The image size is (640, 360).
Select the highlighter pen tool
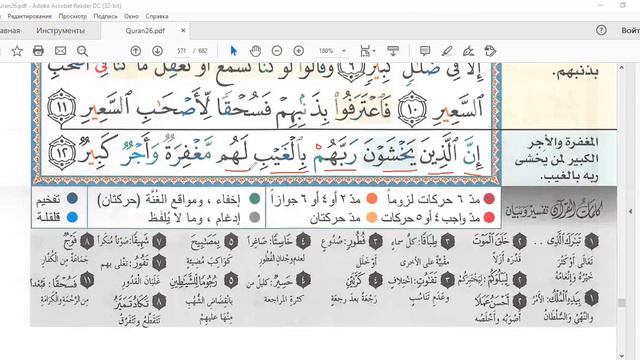(x=447, y=51)
